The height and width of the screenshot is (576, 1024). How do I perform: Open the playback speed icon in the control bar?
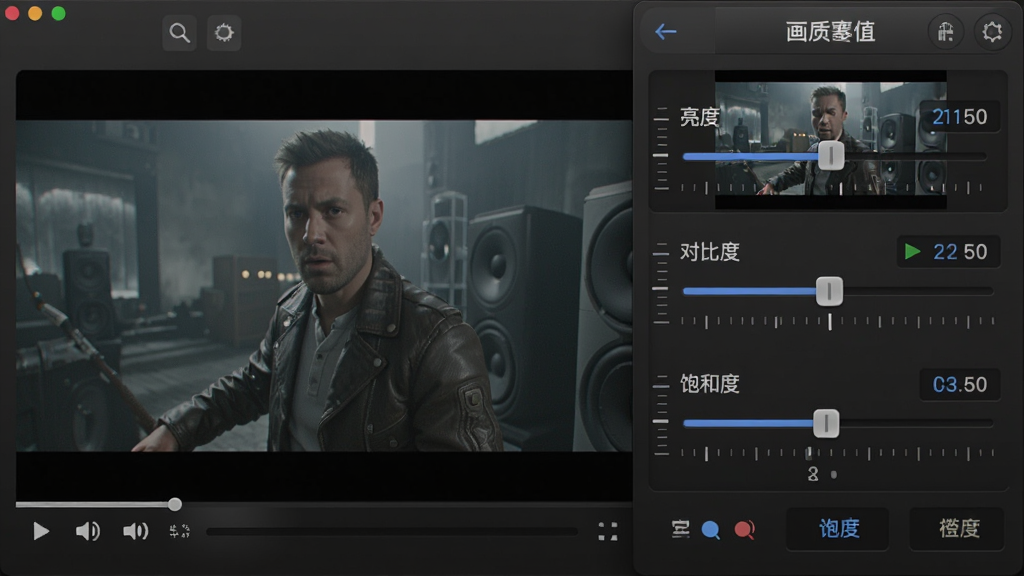pos(180,531)
